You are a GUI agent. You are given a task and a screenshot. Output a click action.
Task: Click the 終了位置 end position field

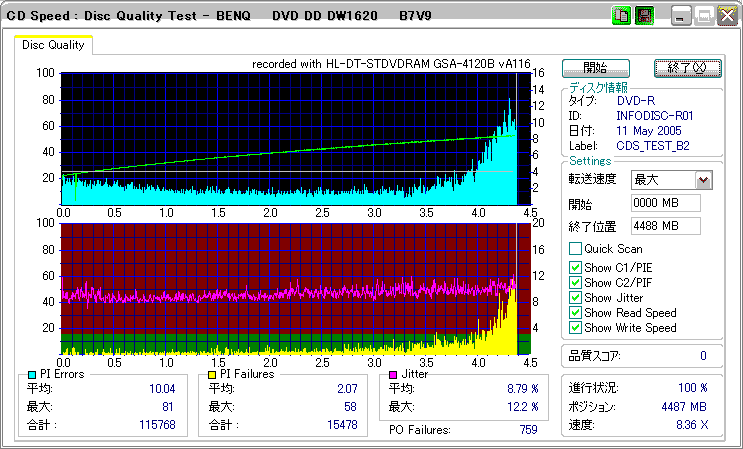coord(665,225)
